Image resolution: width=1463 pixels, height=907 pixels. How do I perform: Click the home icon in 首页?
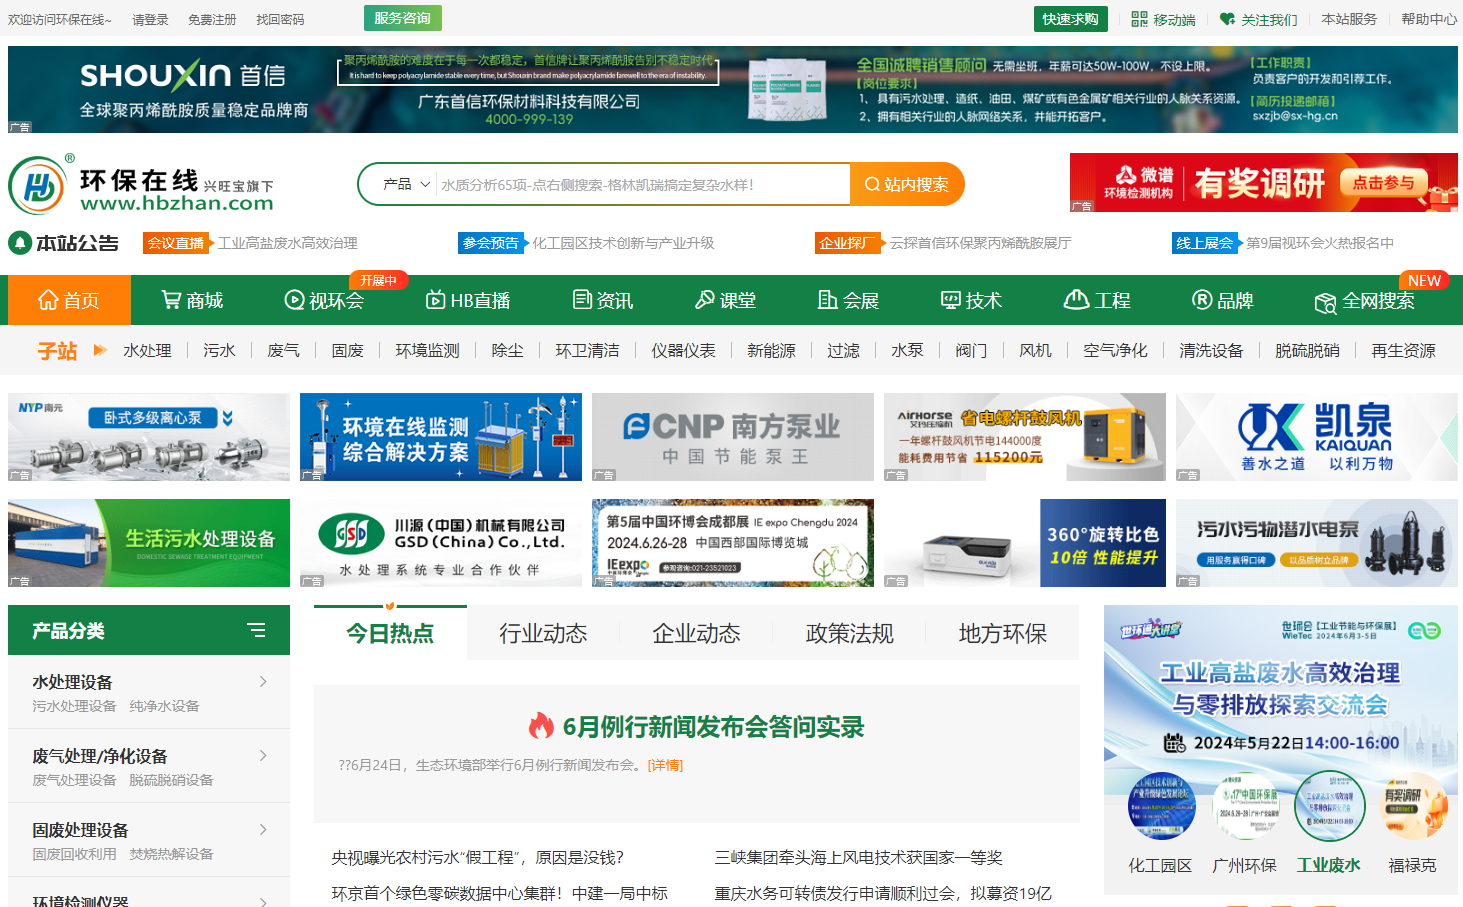click(x=48, y=300)
